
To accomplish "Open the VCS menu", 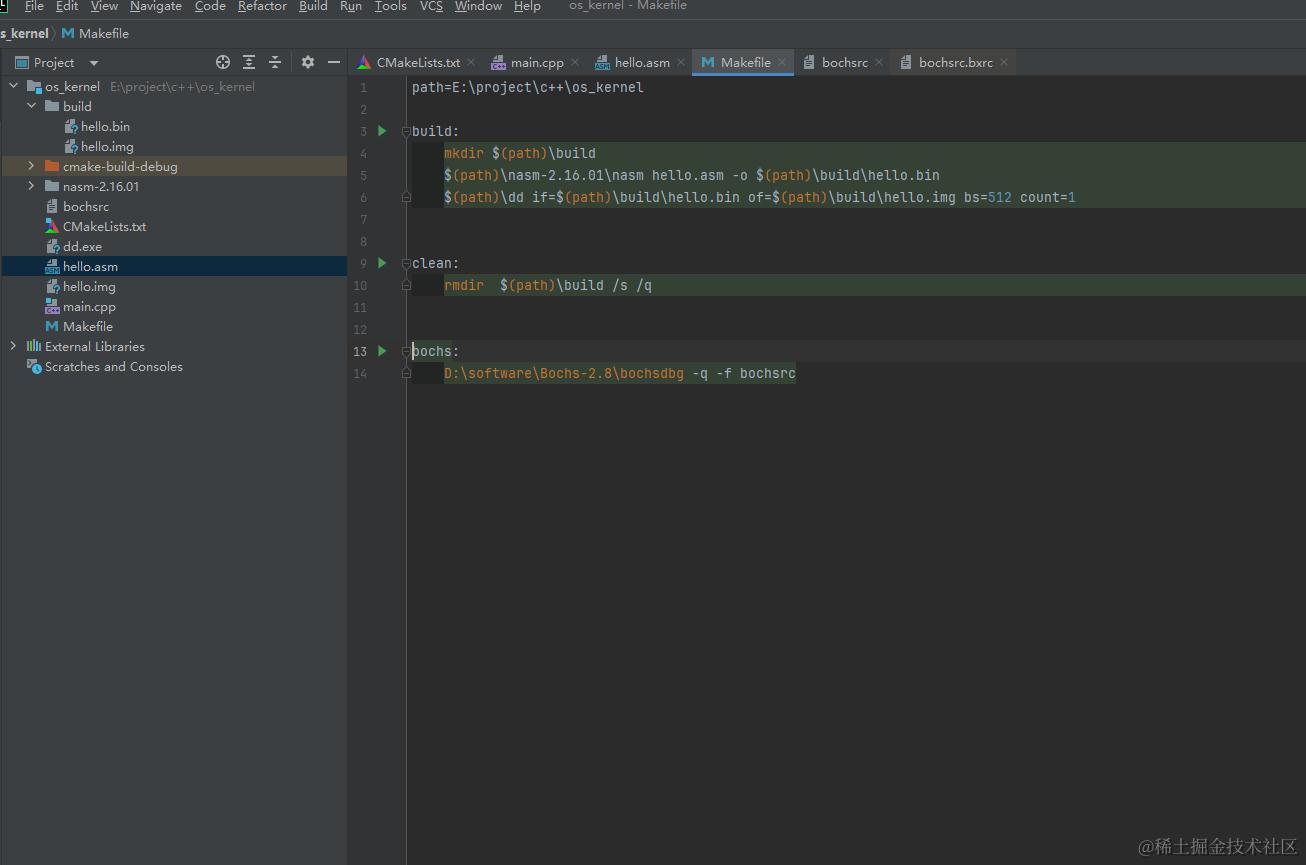I will (430, 7).
